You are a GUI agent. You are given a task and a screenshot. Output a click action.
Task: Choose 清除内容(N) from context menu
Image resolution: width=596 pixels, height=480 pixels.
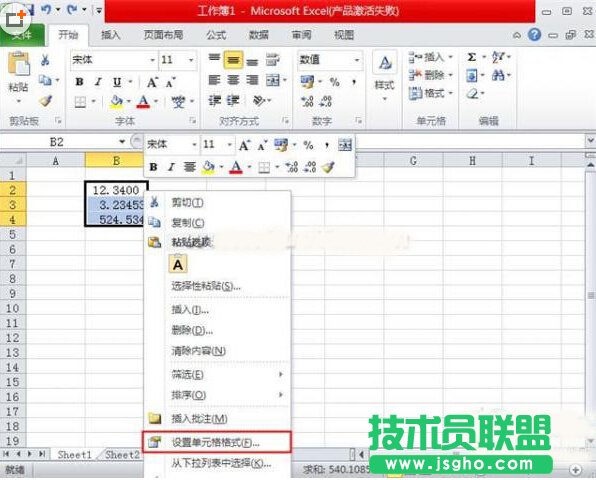[x=217, y=351]
